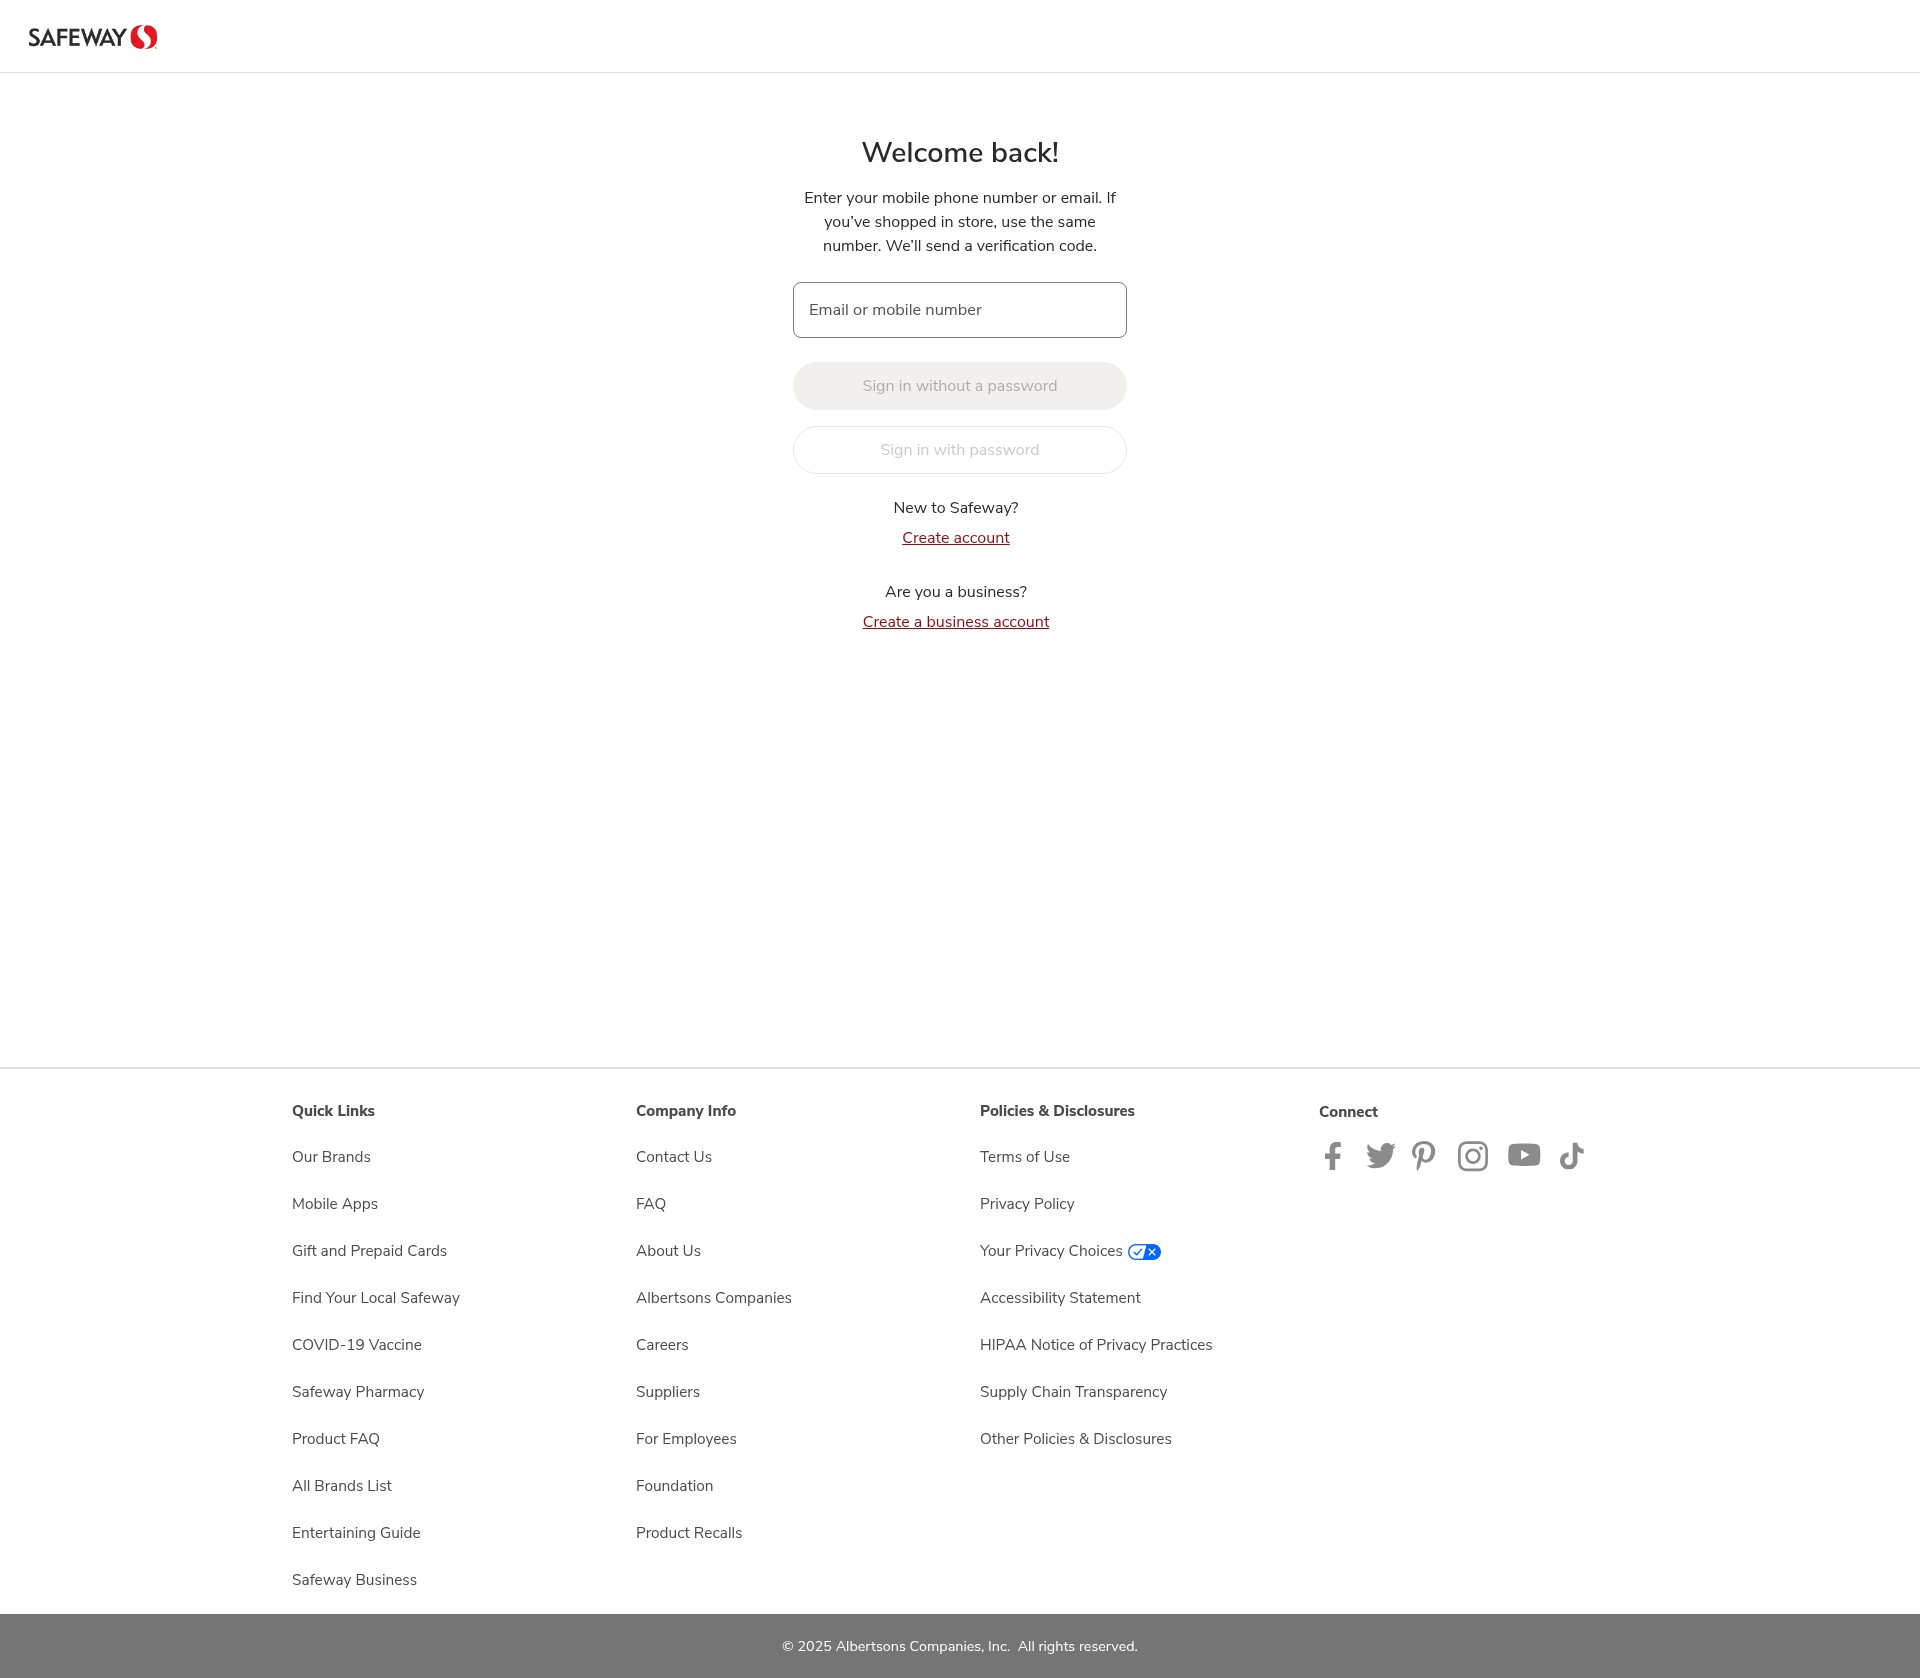The image size is (1920, 1678).
Task: Open Supply Chain Transparency link
Action: (x=1073, y=1392)
